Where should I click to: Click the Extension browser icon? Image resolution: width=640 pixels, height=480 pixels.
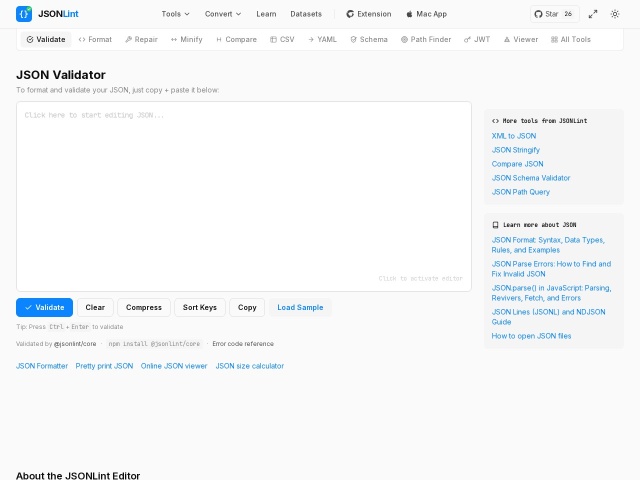[x=350, y=14]
